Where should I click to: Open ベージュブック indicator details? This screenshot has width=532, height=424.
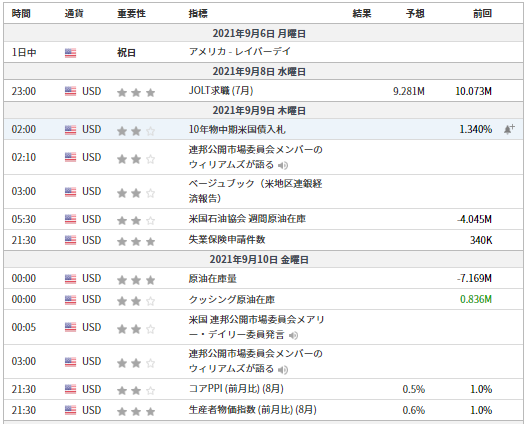255,191
